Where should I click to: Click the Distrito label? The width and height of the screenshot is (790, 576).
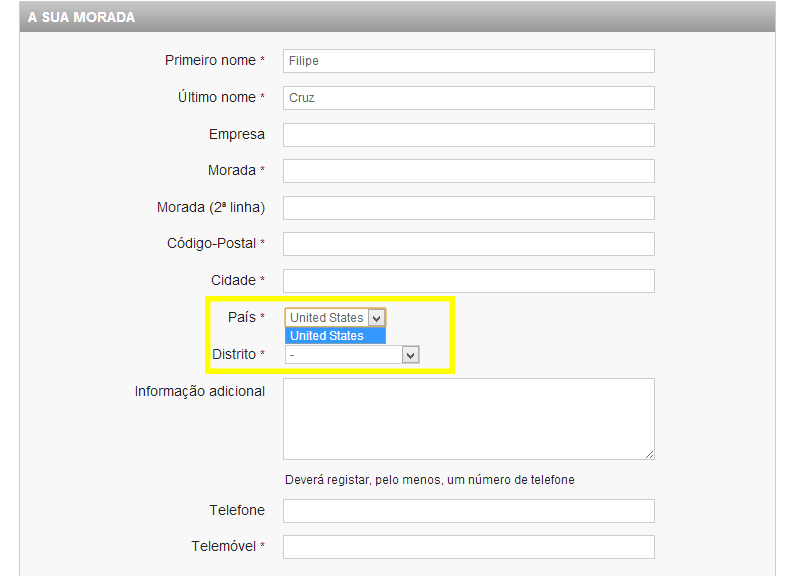(234, 354)
